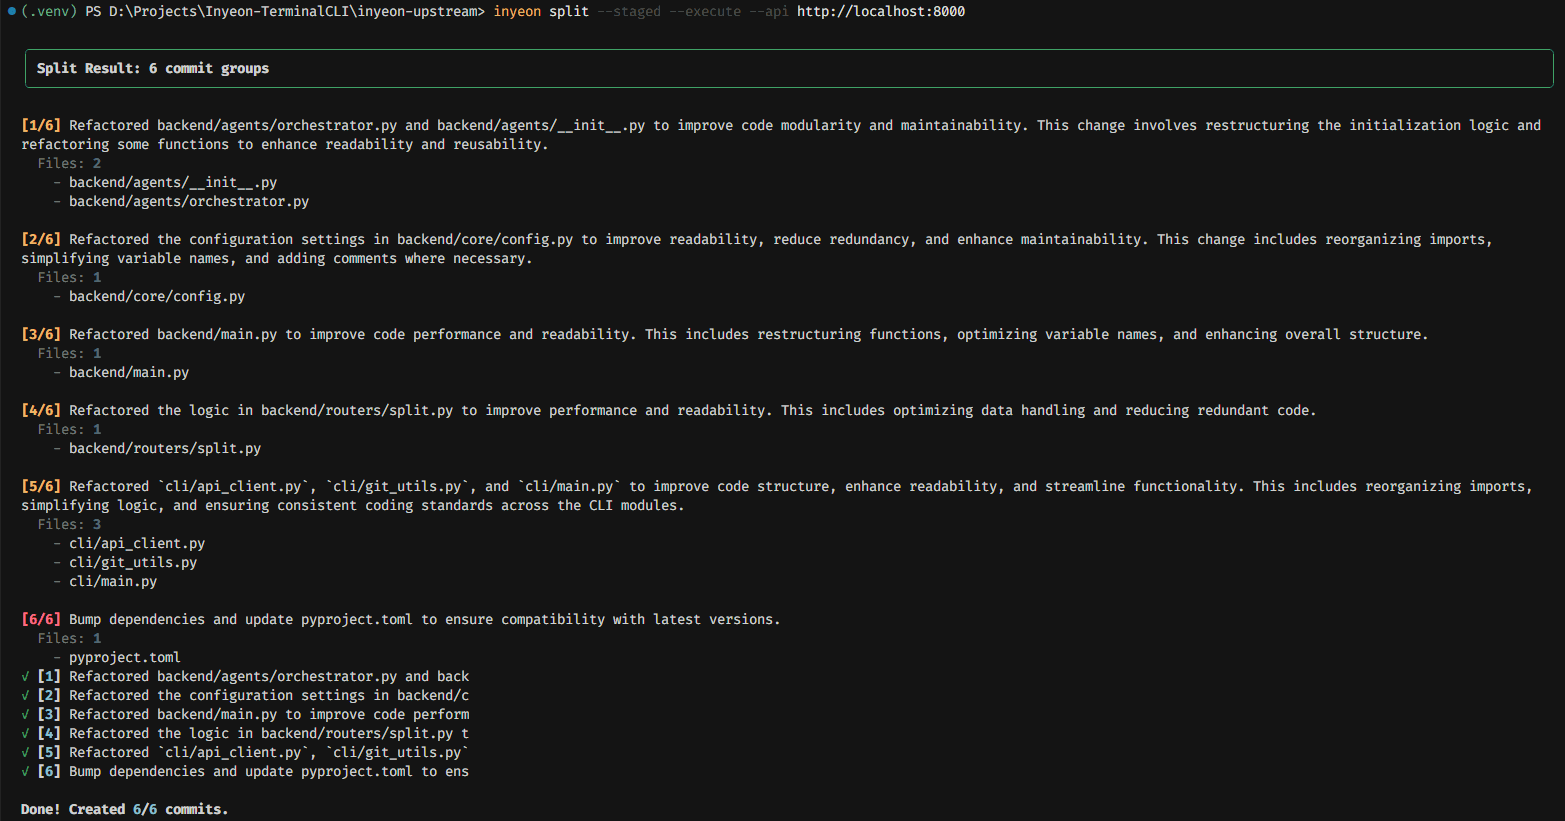
Task: Open pyproject.toml file path
Action: tap(124, 656)
